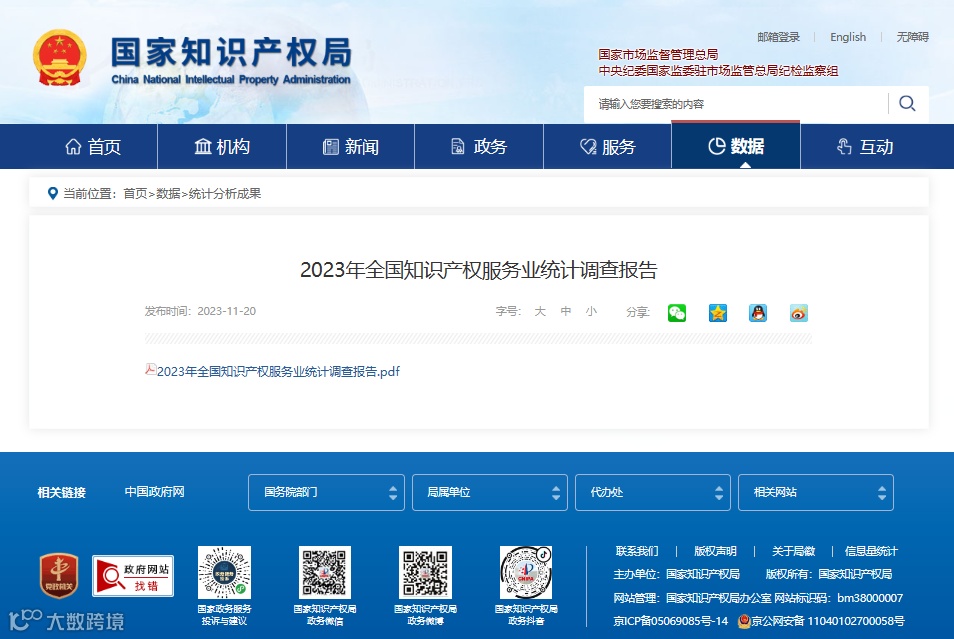Click the national emblem logo

point(59,58)
